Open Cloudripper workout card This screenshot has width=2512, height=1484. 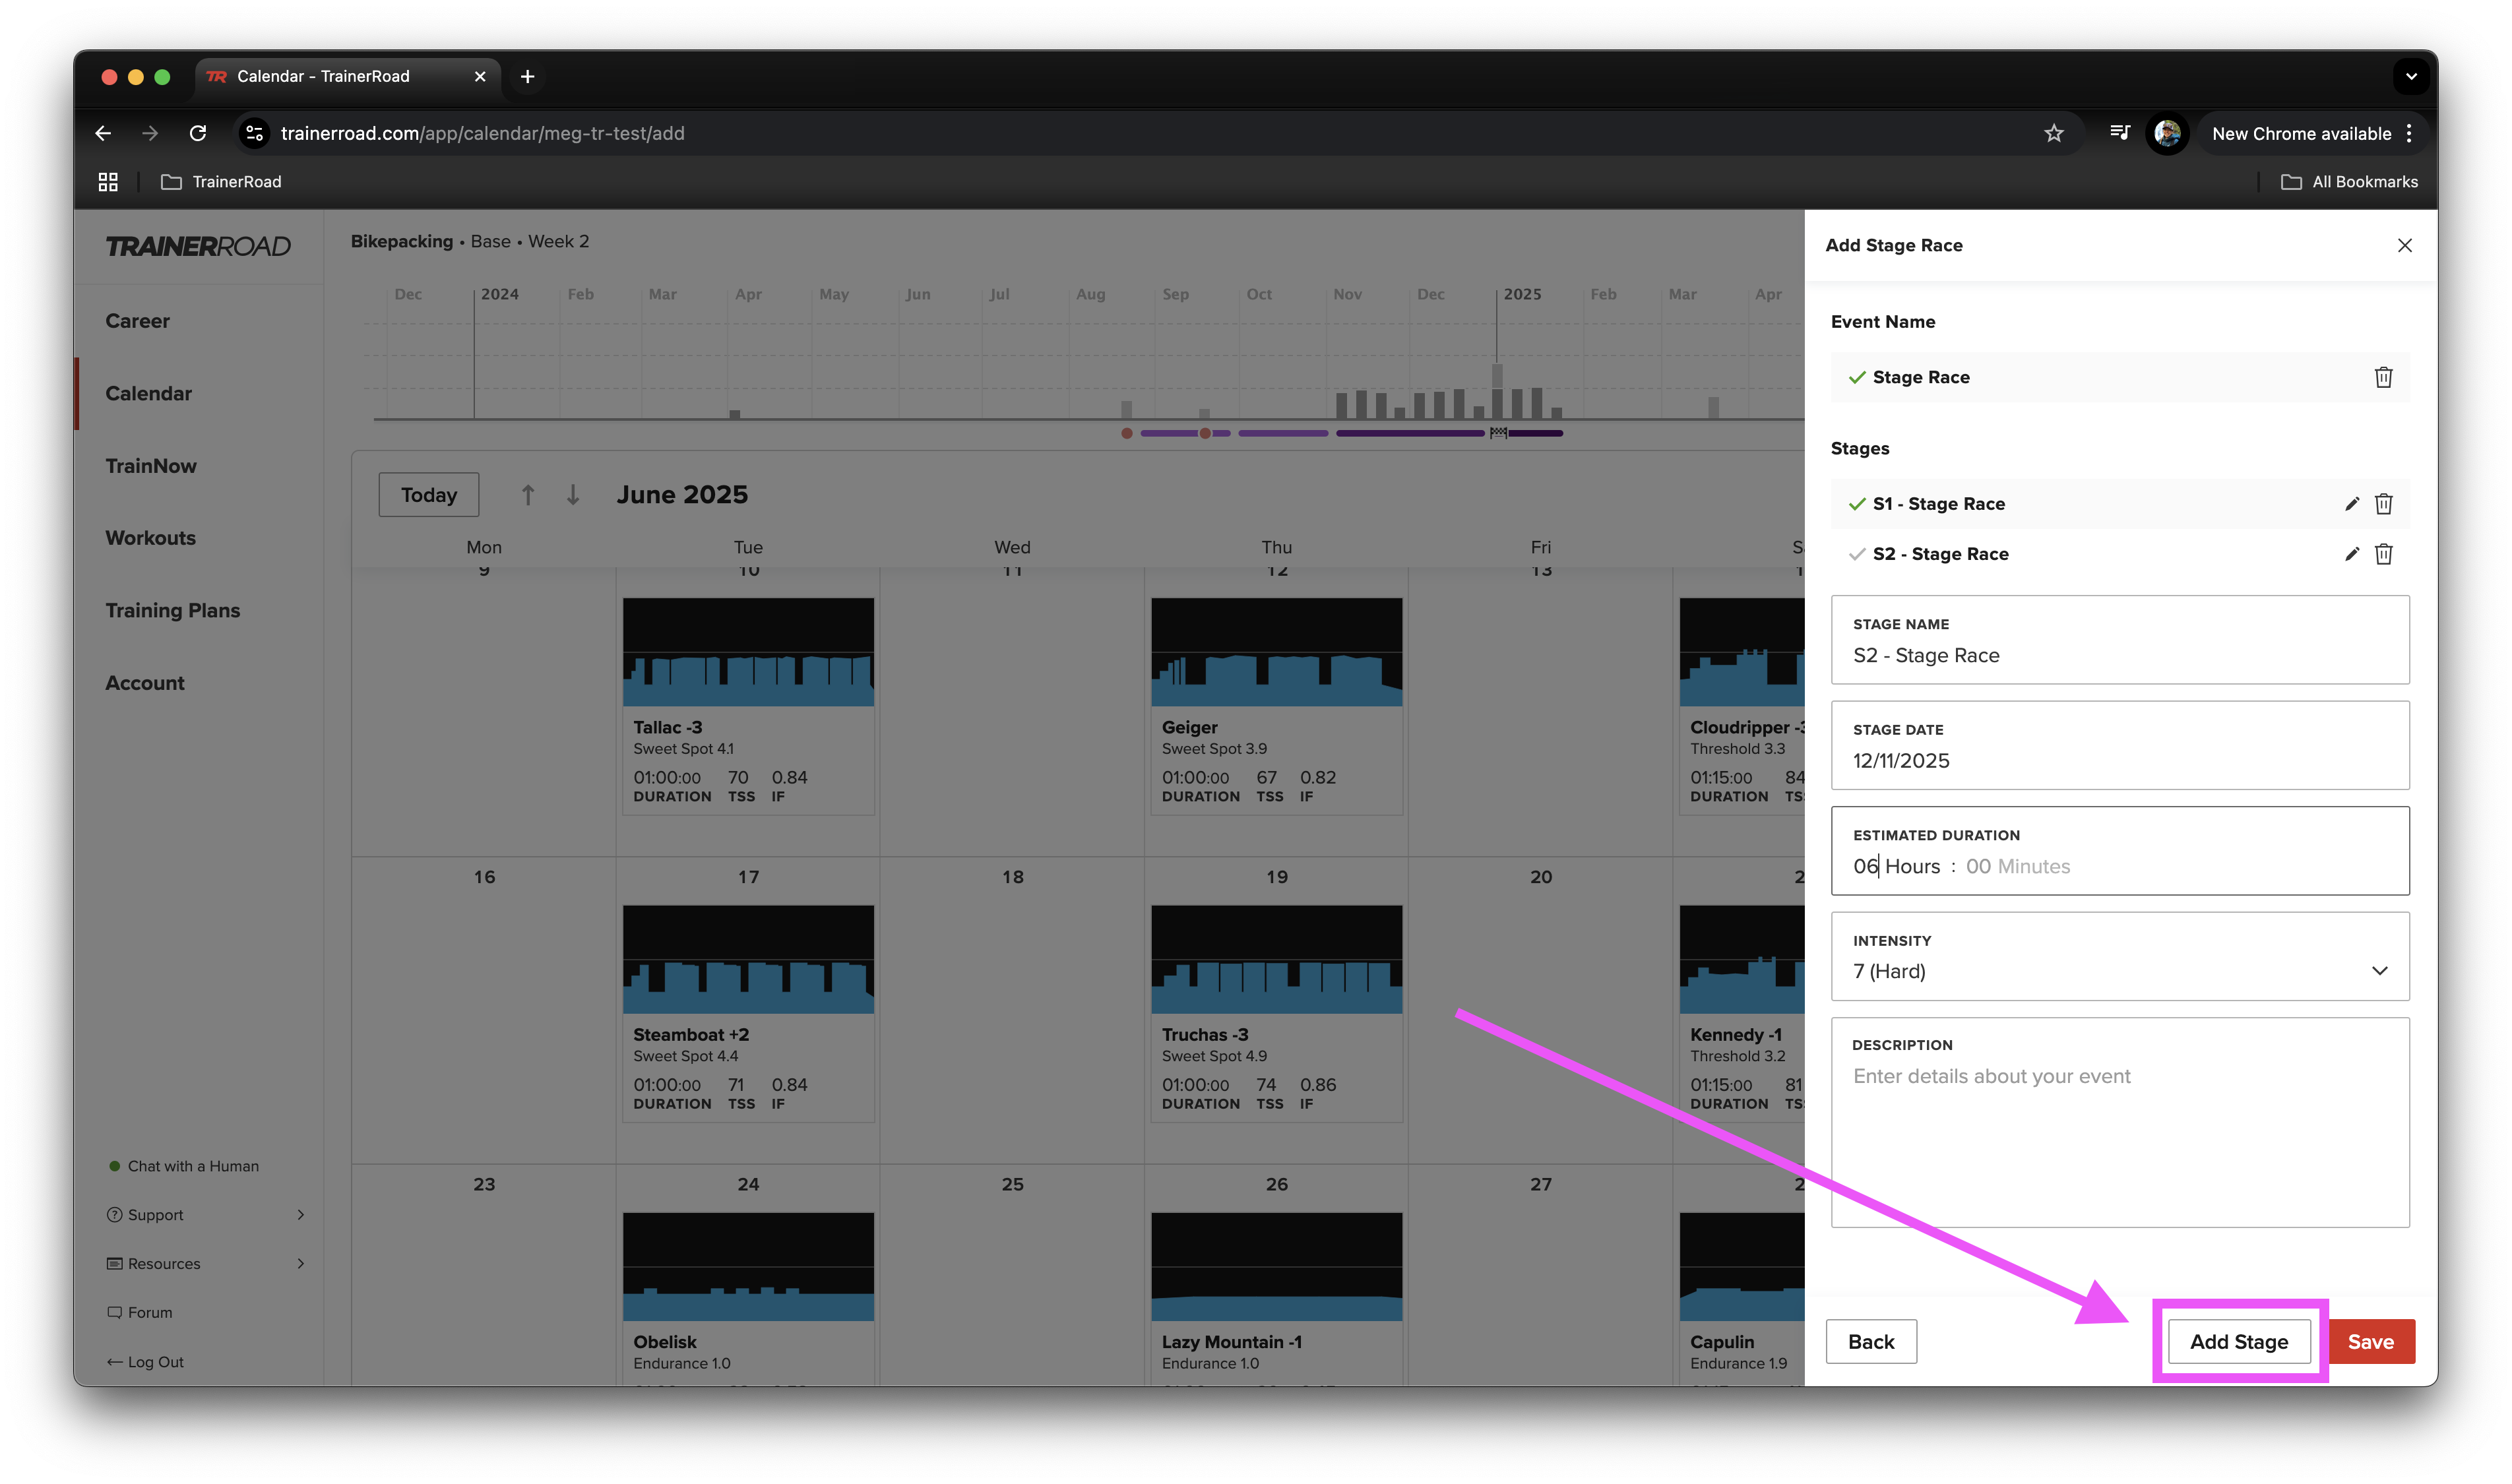(x=1742, y=706)
